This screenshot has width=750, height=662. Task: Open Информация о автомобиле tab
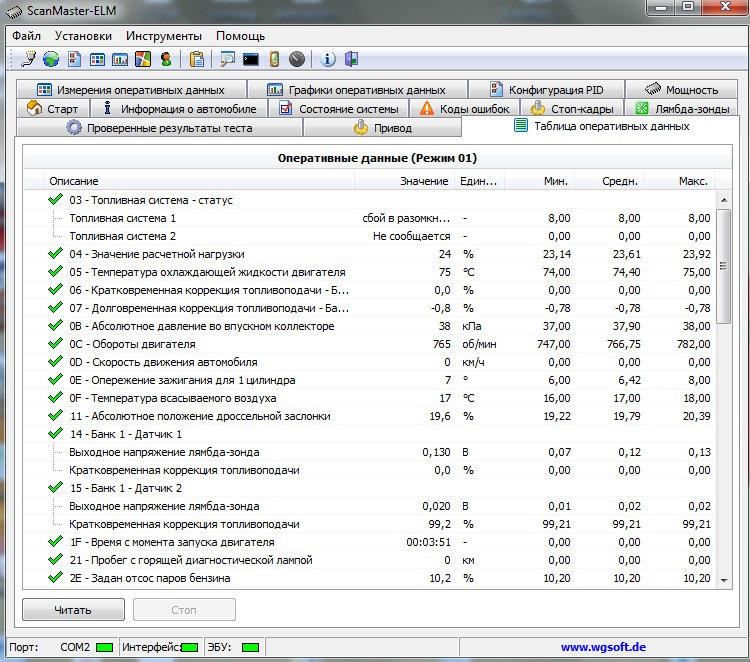[x=179, y=109]
